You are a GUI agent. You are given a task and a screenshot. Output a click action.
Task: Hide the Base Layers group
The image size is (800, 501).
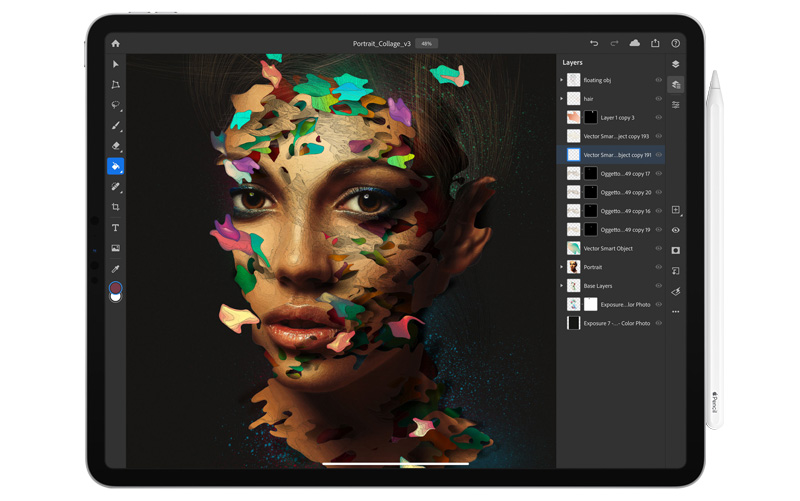[659, 286]
